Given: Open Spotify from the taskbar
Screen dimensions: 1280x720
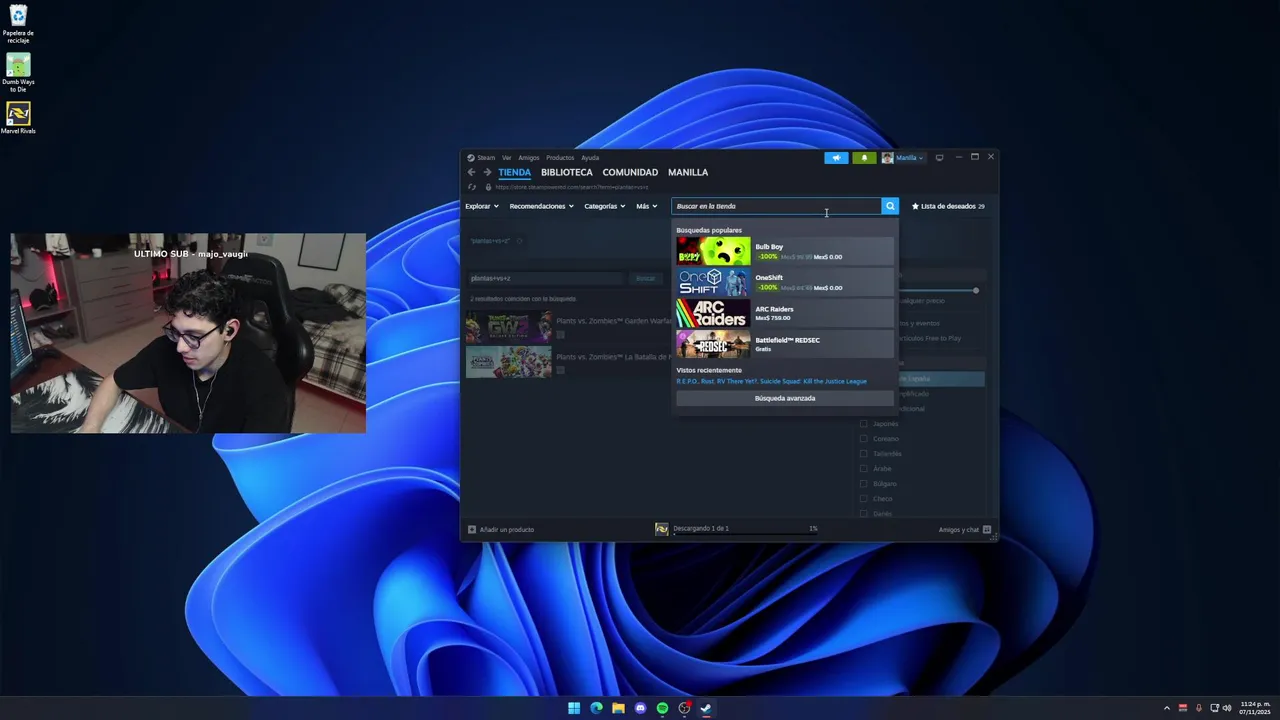Looking at the screenshot, I should click(662, 708).
